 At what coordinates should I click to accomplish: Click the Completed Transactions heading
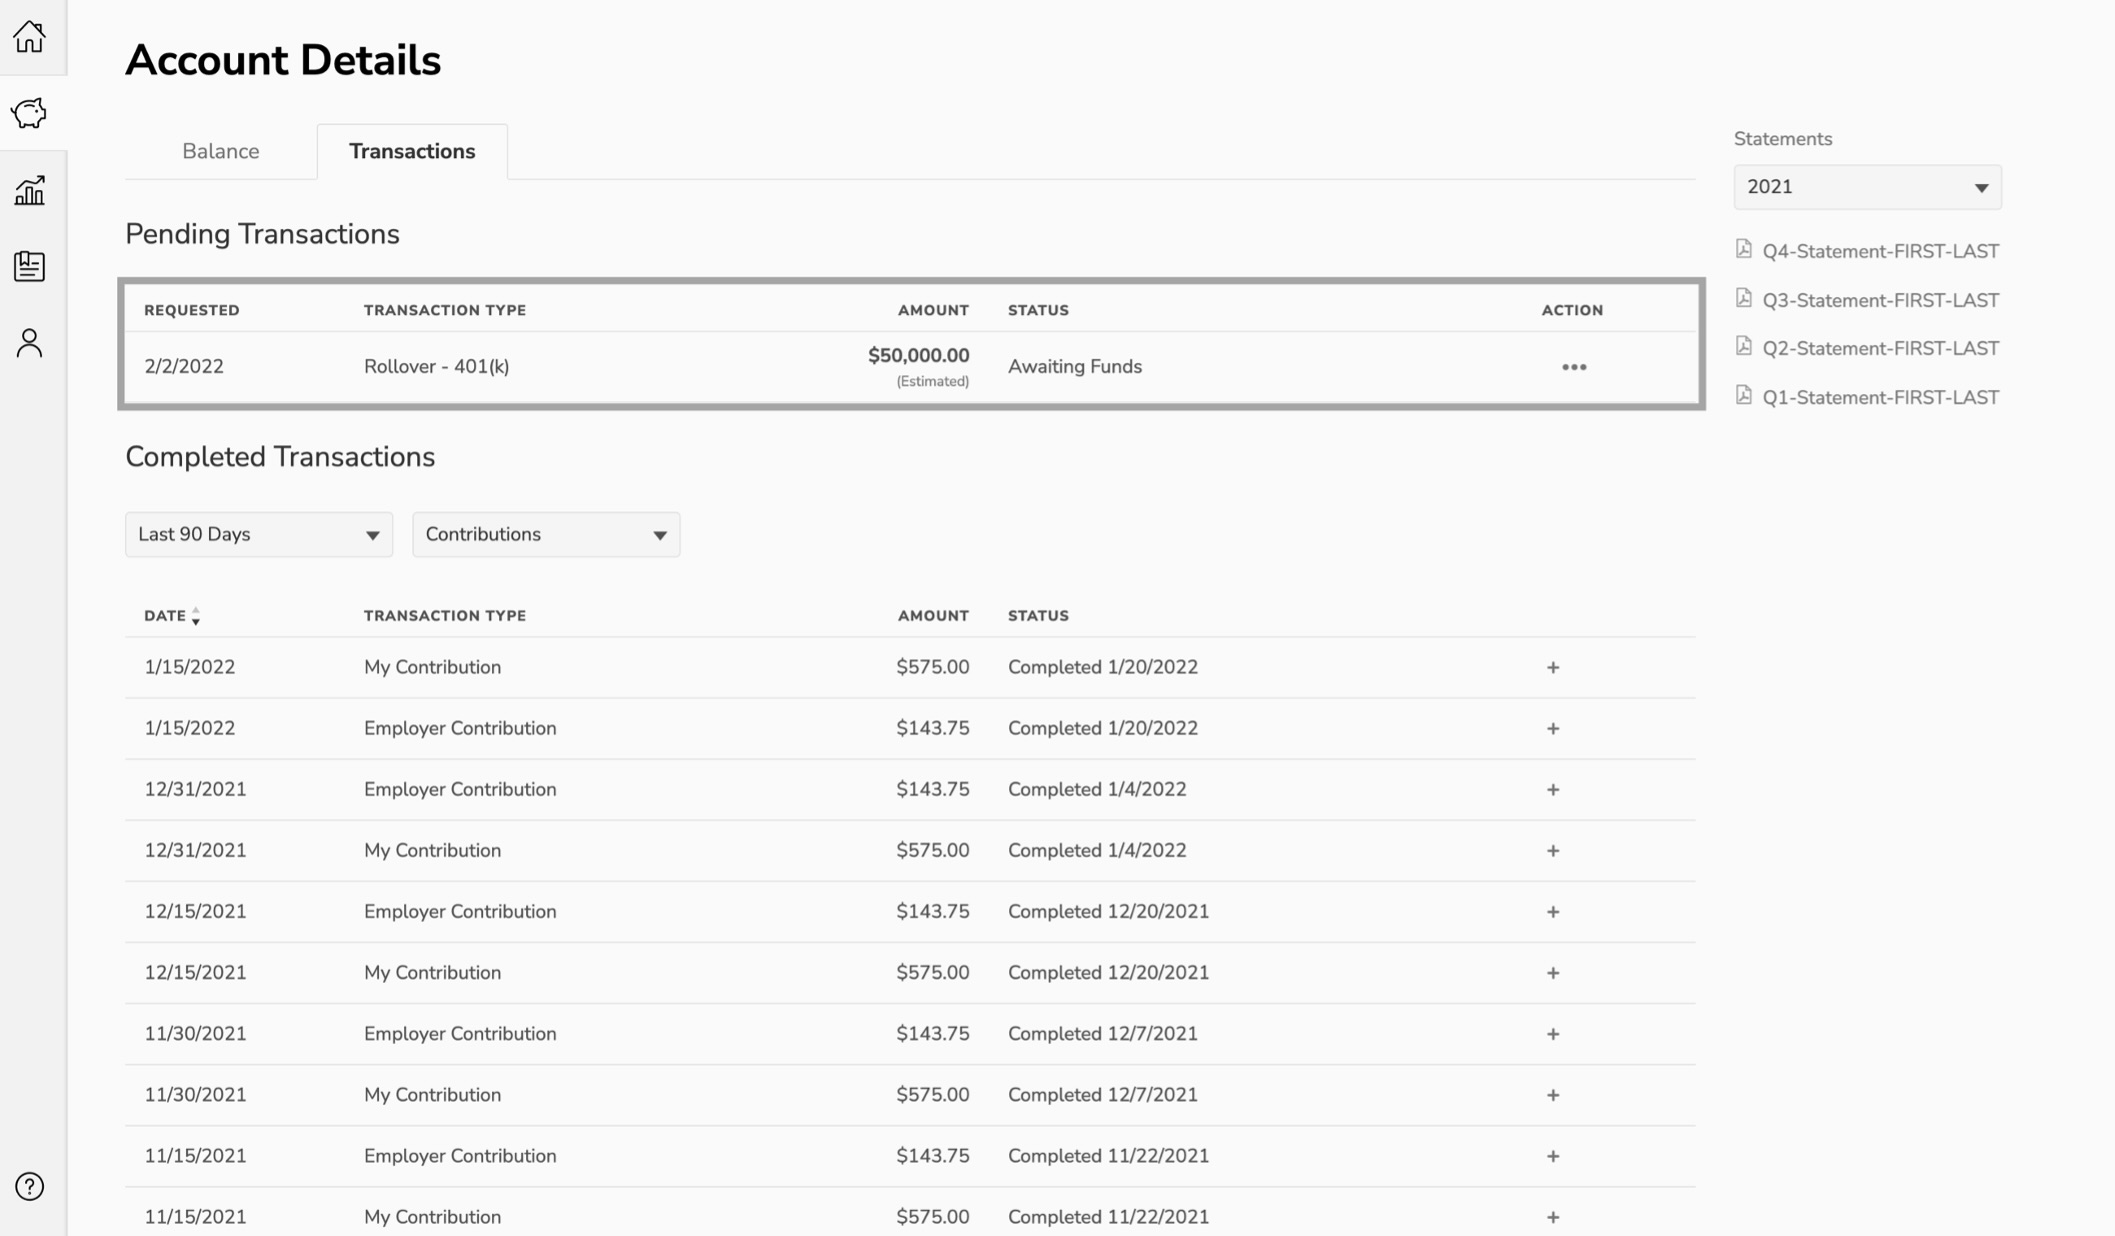coord(280,457)
